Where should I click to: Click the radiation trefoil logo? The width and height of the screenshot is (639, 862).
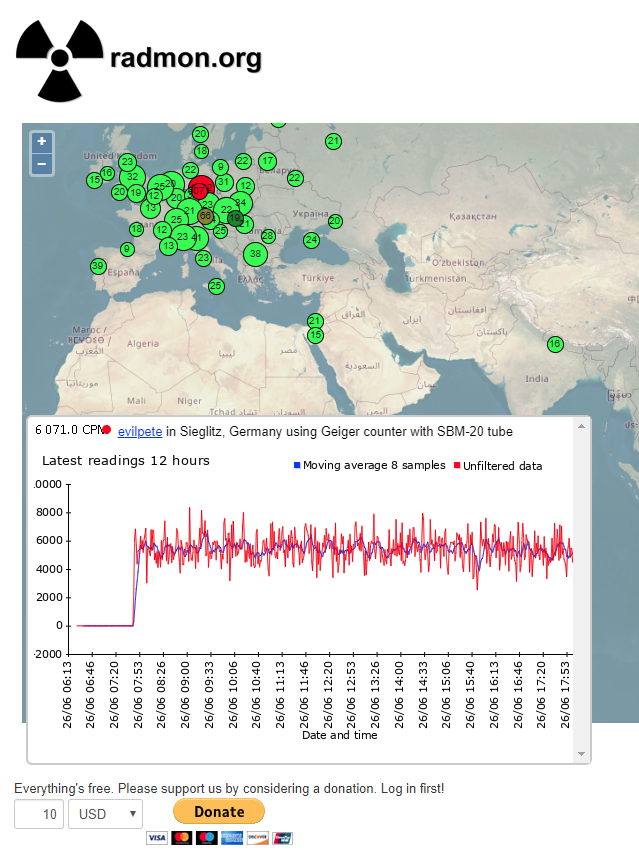[59, 60]
